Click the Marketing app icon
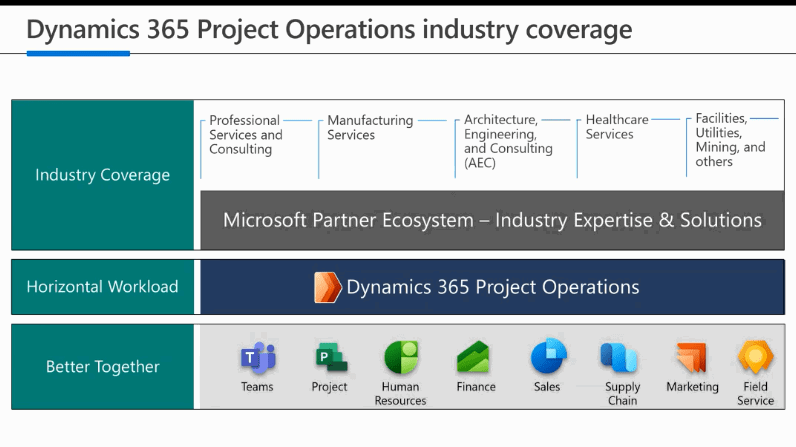This screenshot has height=447, width=796. [691, 358]
